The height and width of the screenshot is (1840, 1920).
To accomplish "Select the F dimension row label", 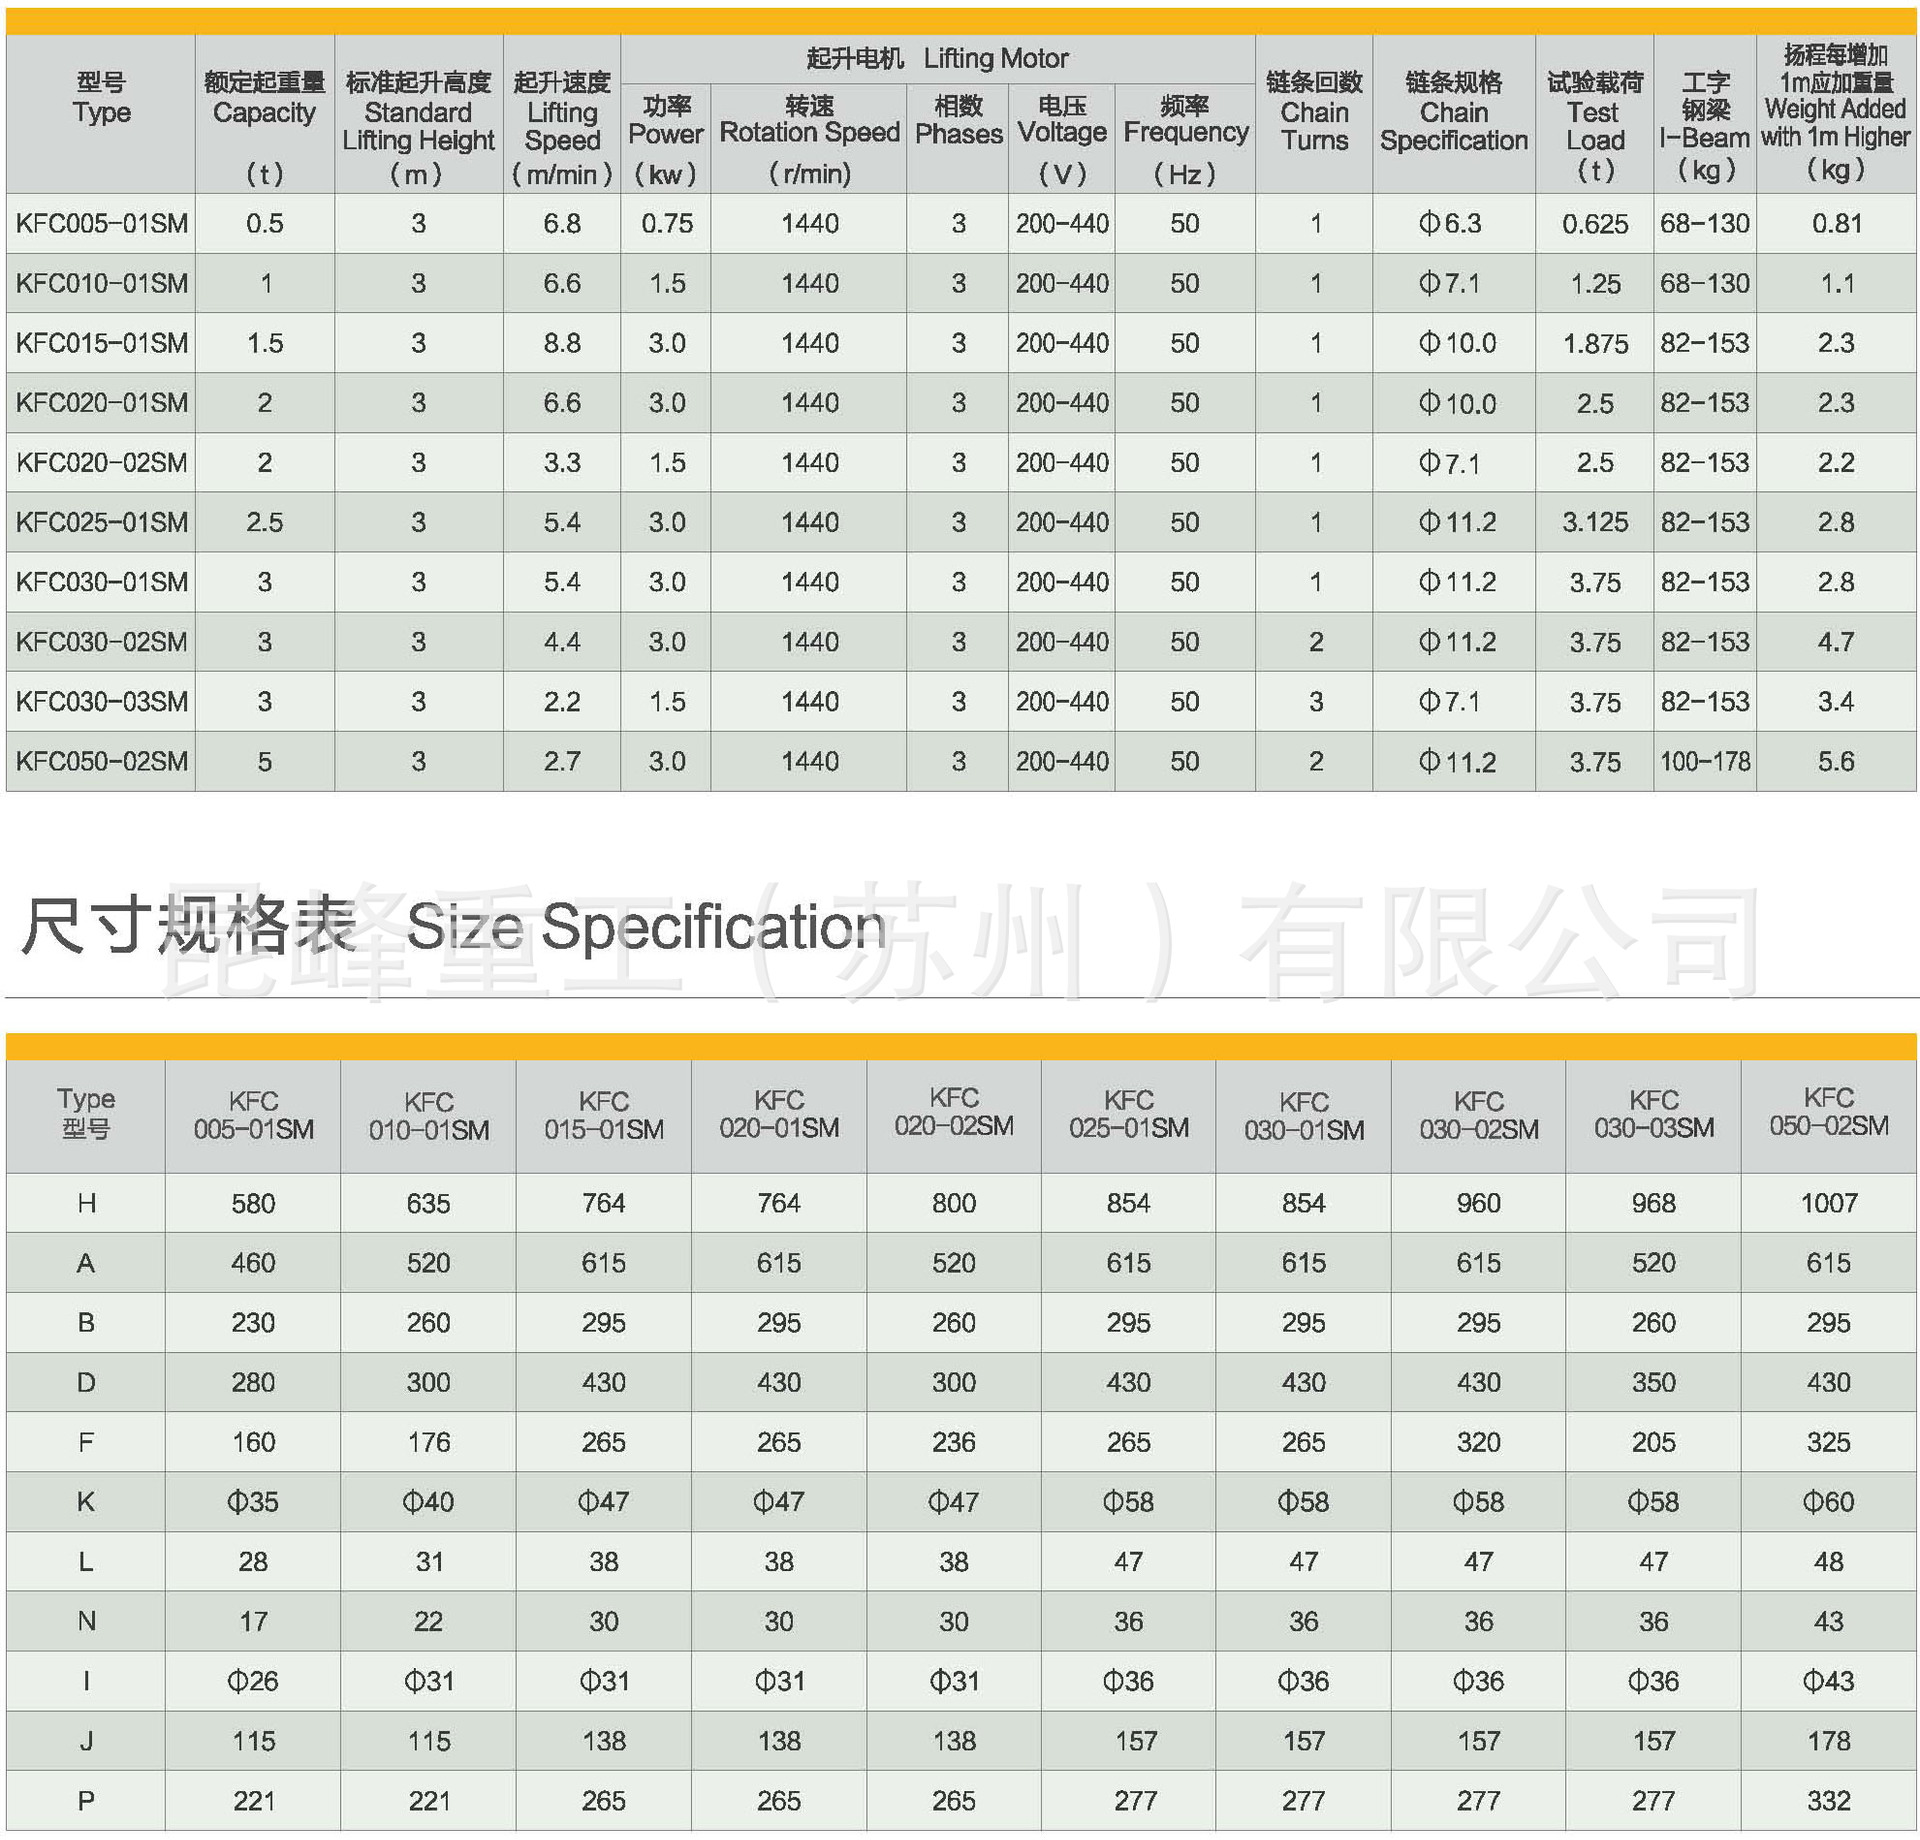I will 86,1442.
